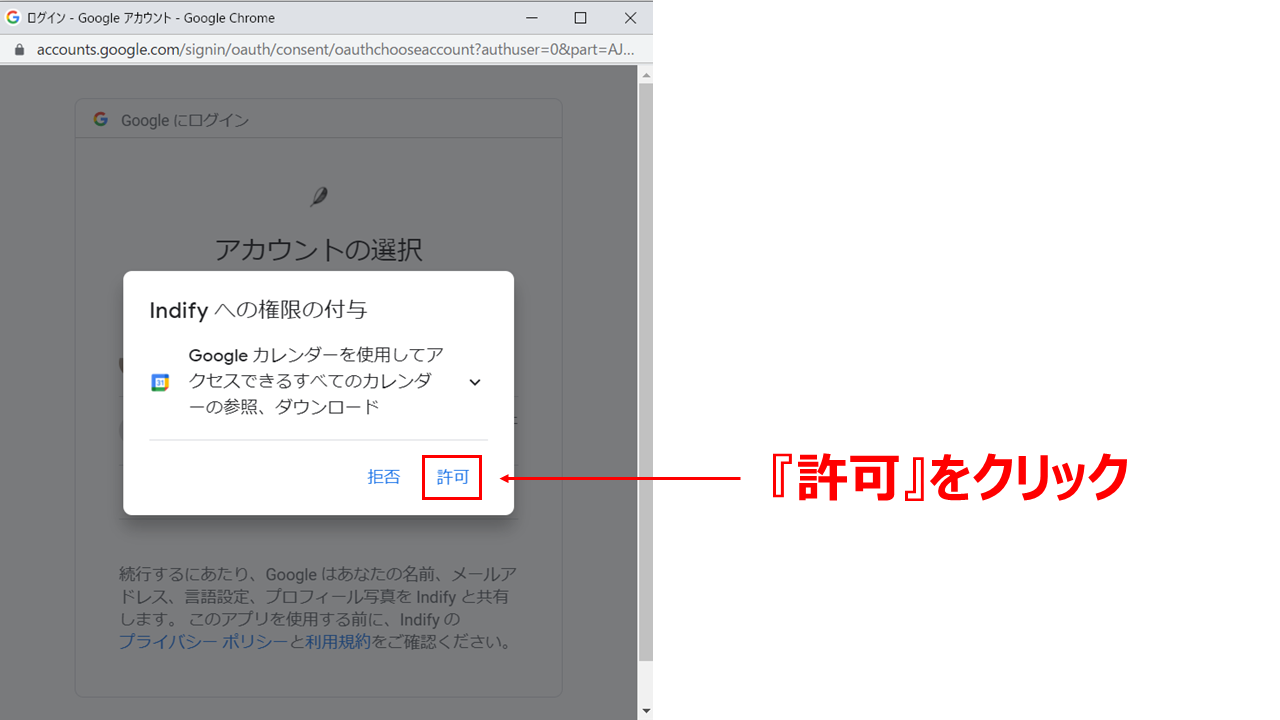Open the 利用規約 link
The width and height of the screenshot is (1280, 720).
[338, 642]
